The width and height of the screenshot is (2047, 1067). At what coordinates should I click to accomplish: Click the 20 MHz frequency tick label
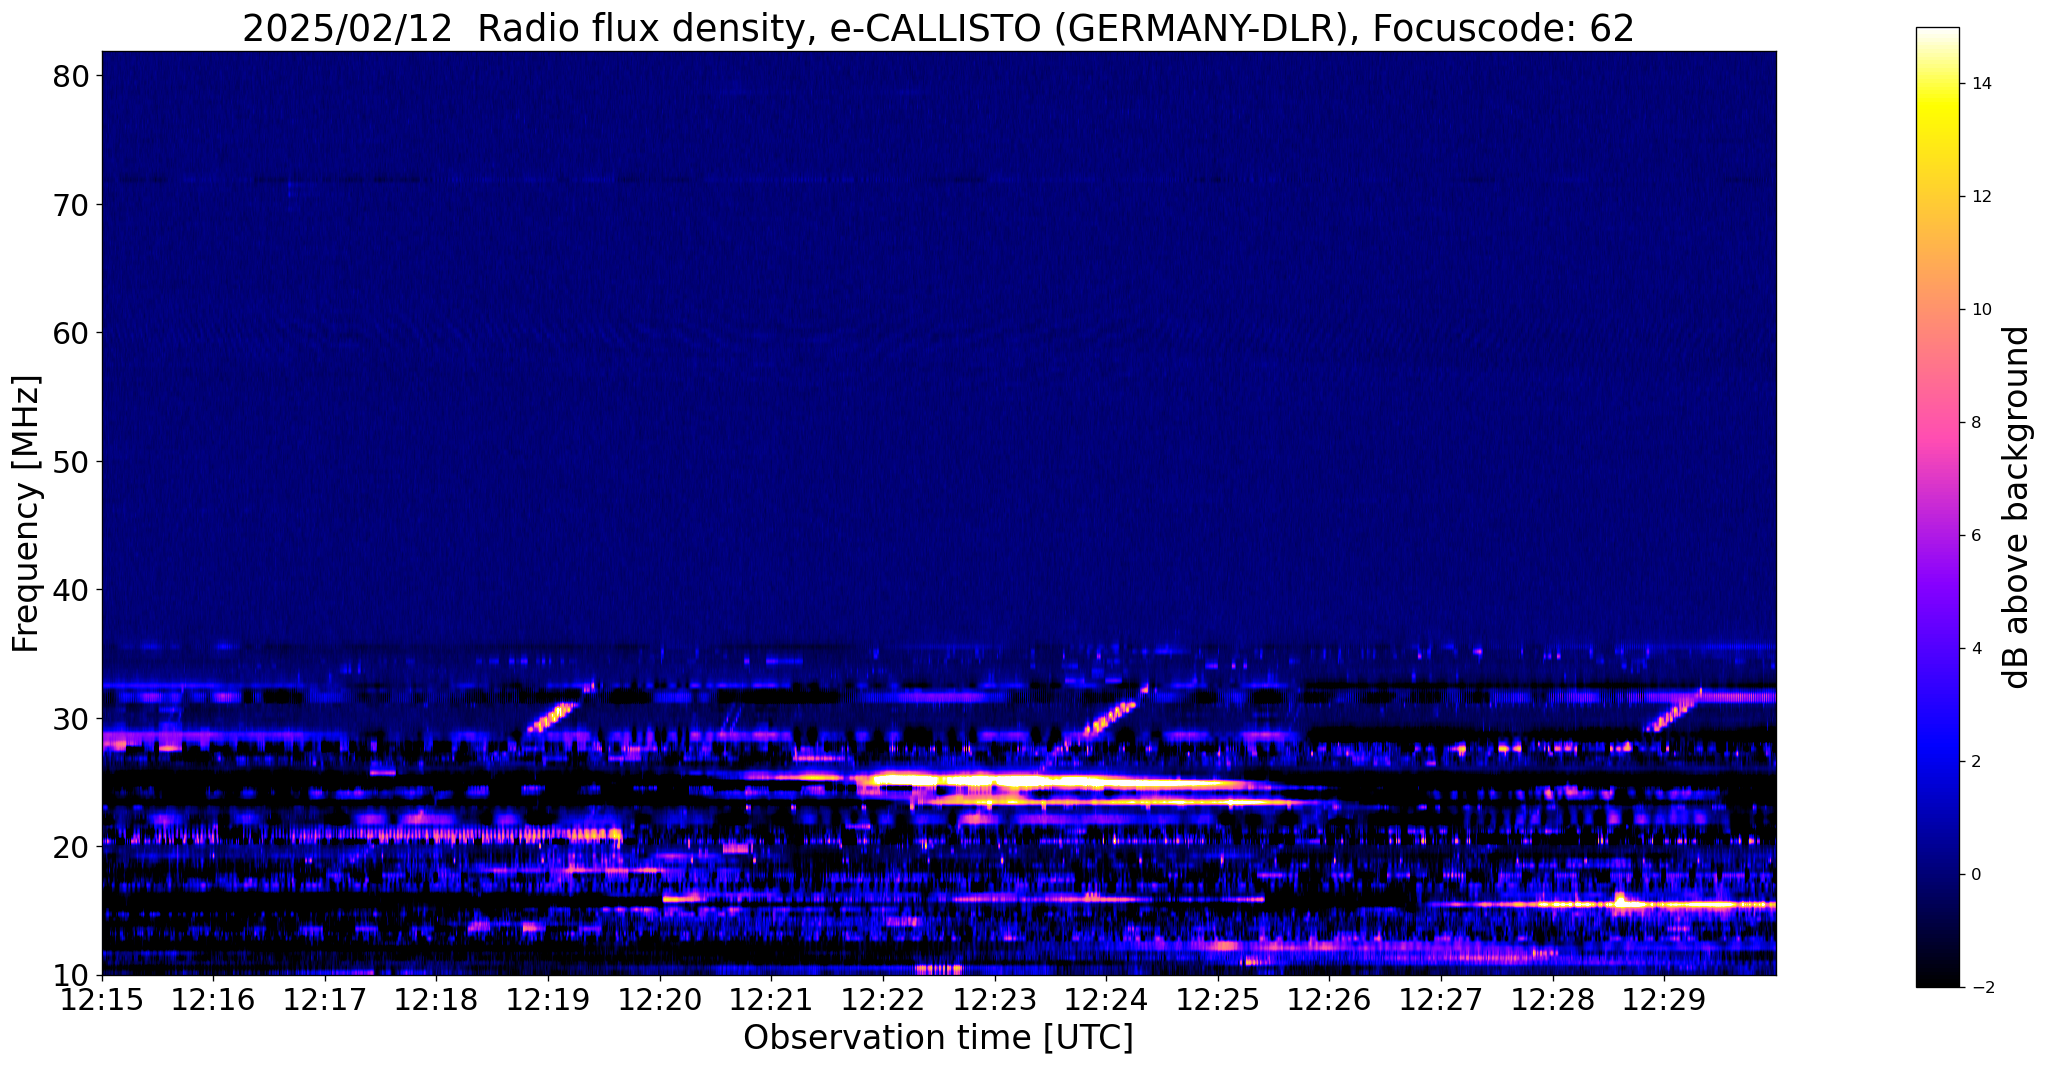tap(70, 847)
